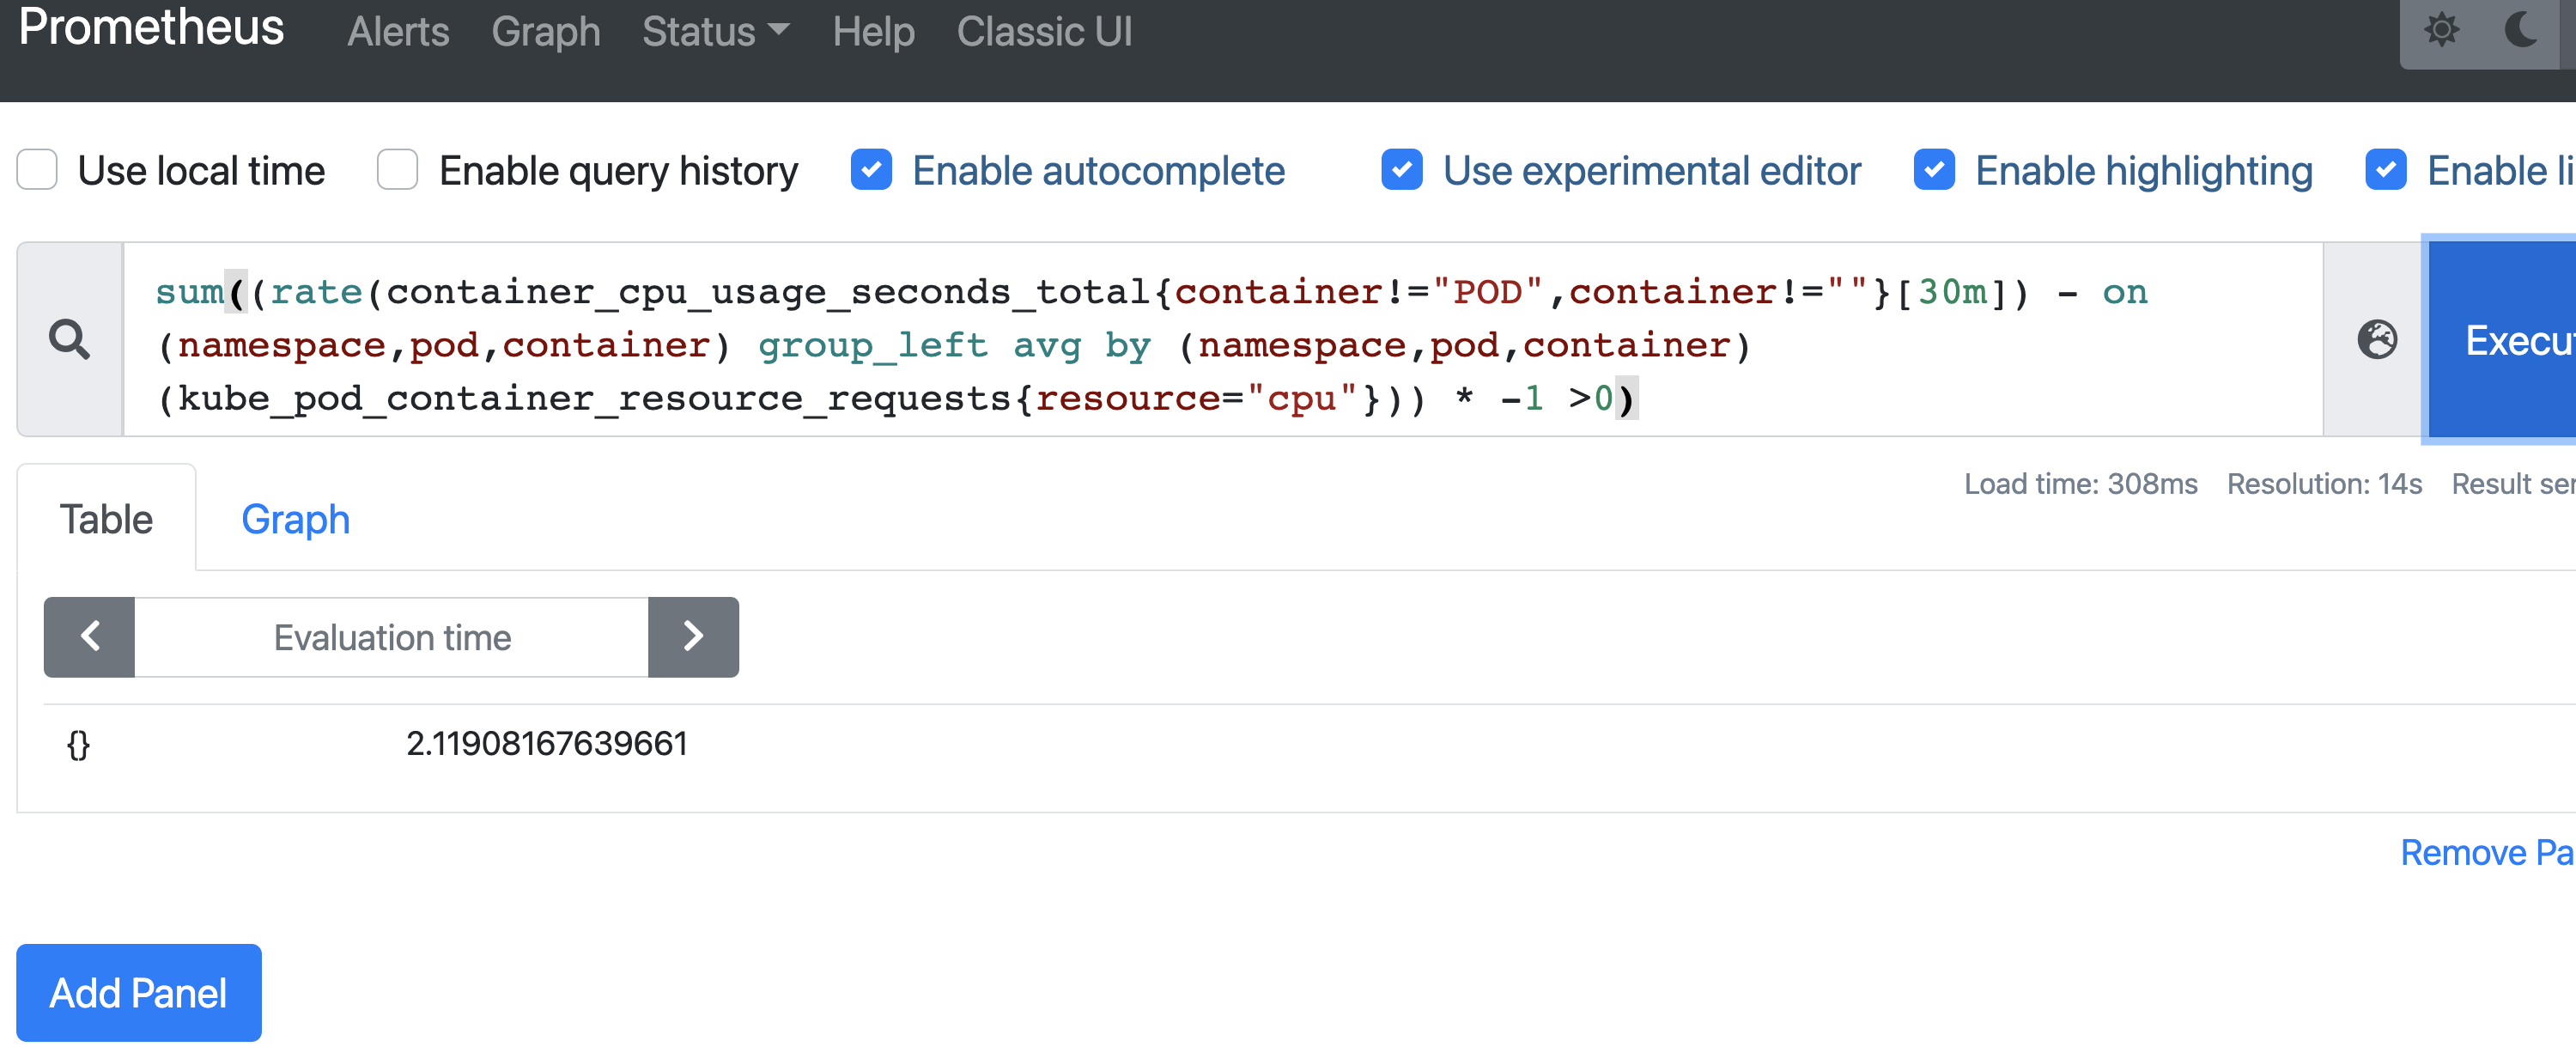Enable the query history checkbox
The height and width of the screenshot is (1053, 2576).
(397, 169)
